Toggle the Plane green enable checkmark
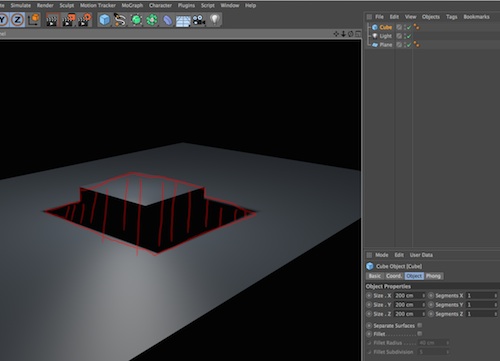 coord(409,45)
